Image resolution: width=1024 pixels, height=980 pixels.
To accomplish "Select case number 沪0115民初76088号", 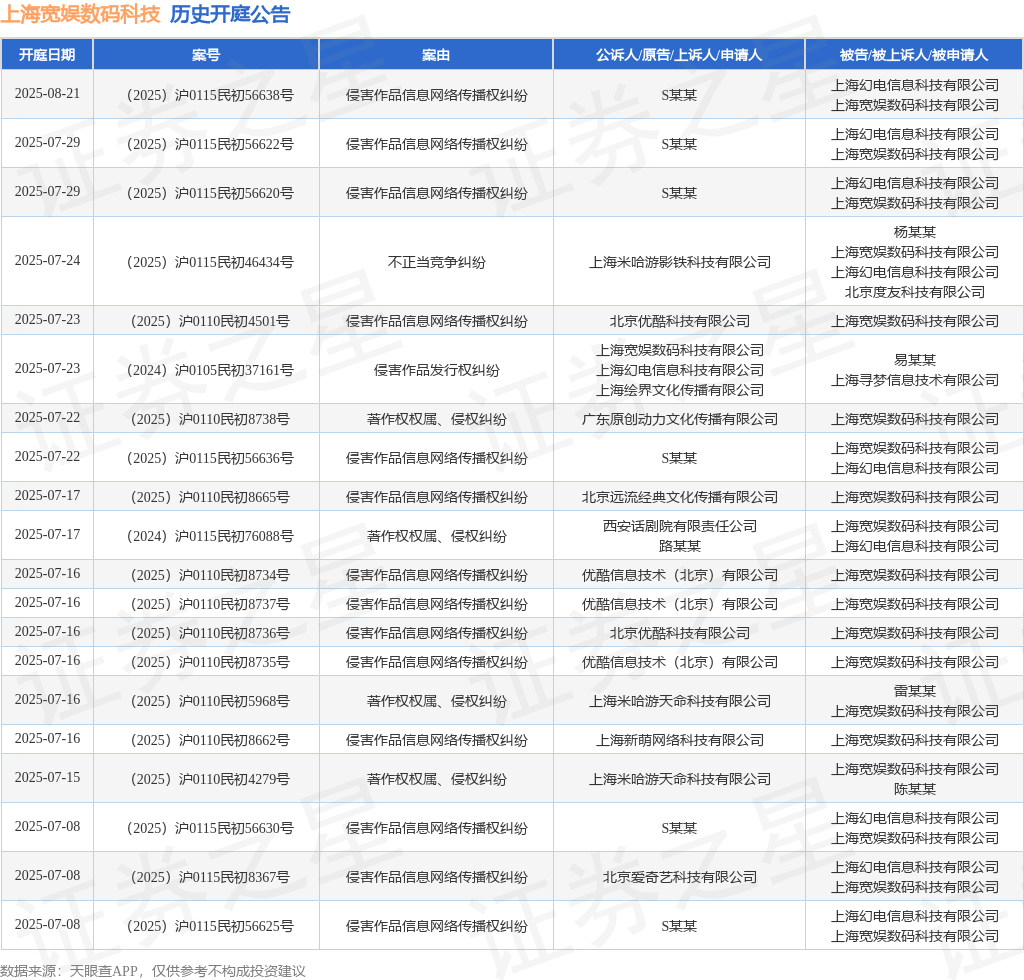I will (210, 536).
